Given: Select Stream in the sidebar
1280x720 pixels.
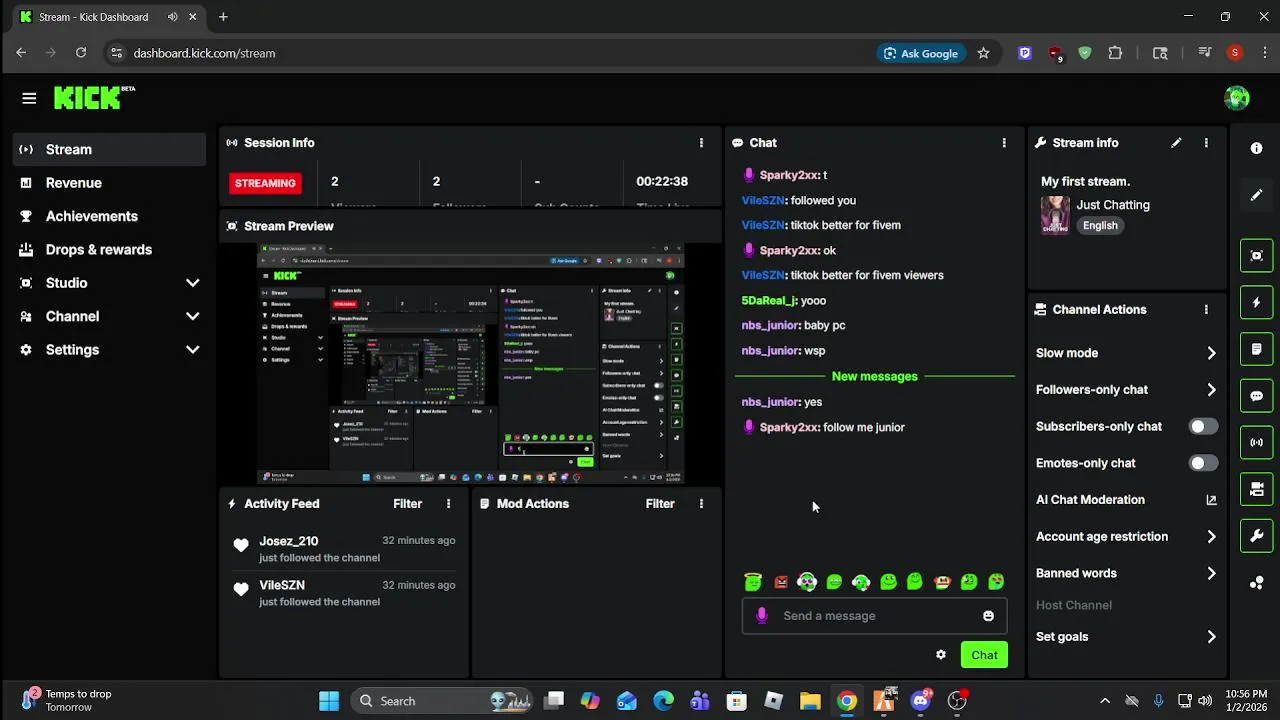Looking at the screenshot, I should click(x=110, y=149).
